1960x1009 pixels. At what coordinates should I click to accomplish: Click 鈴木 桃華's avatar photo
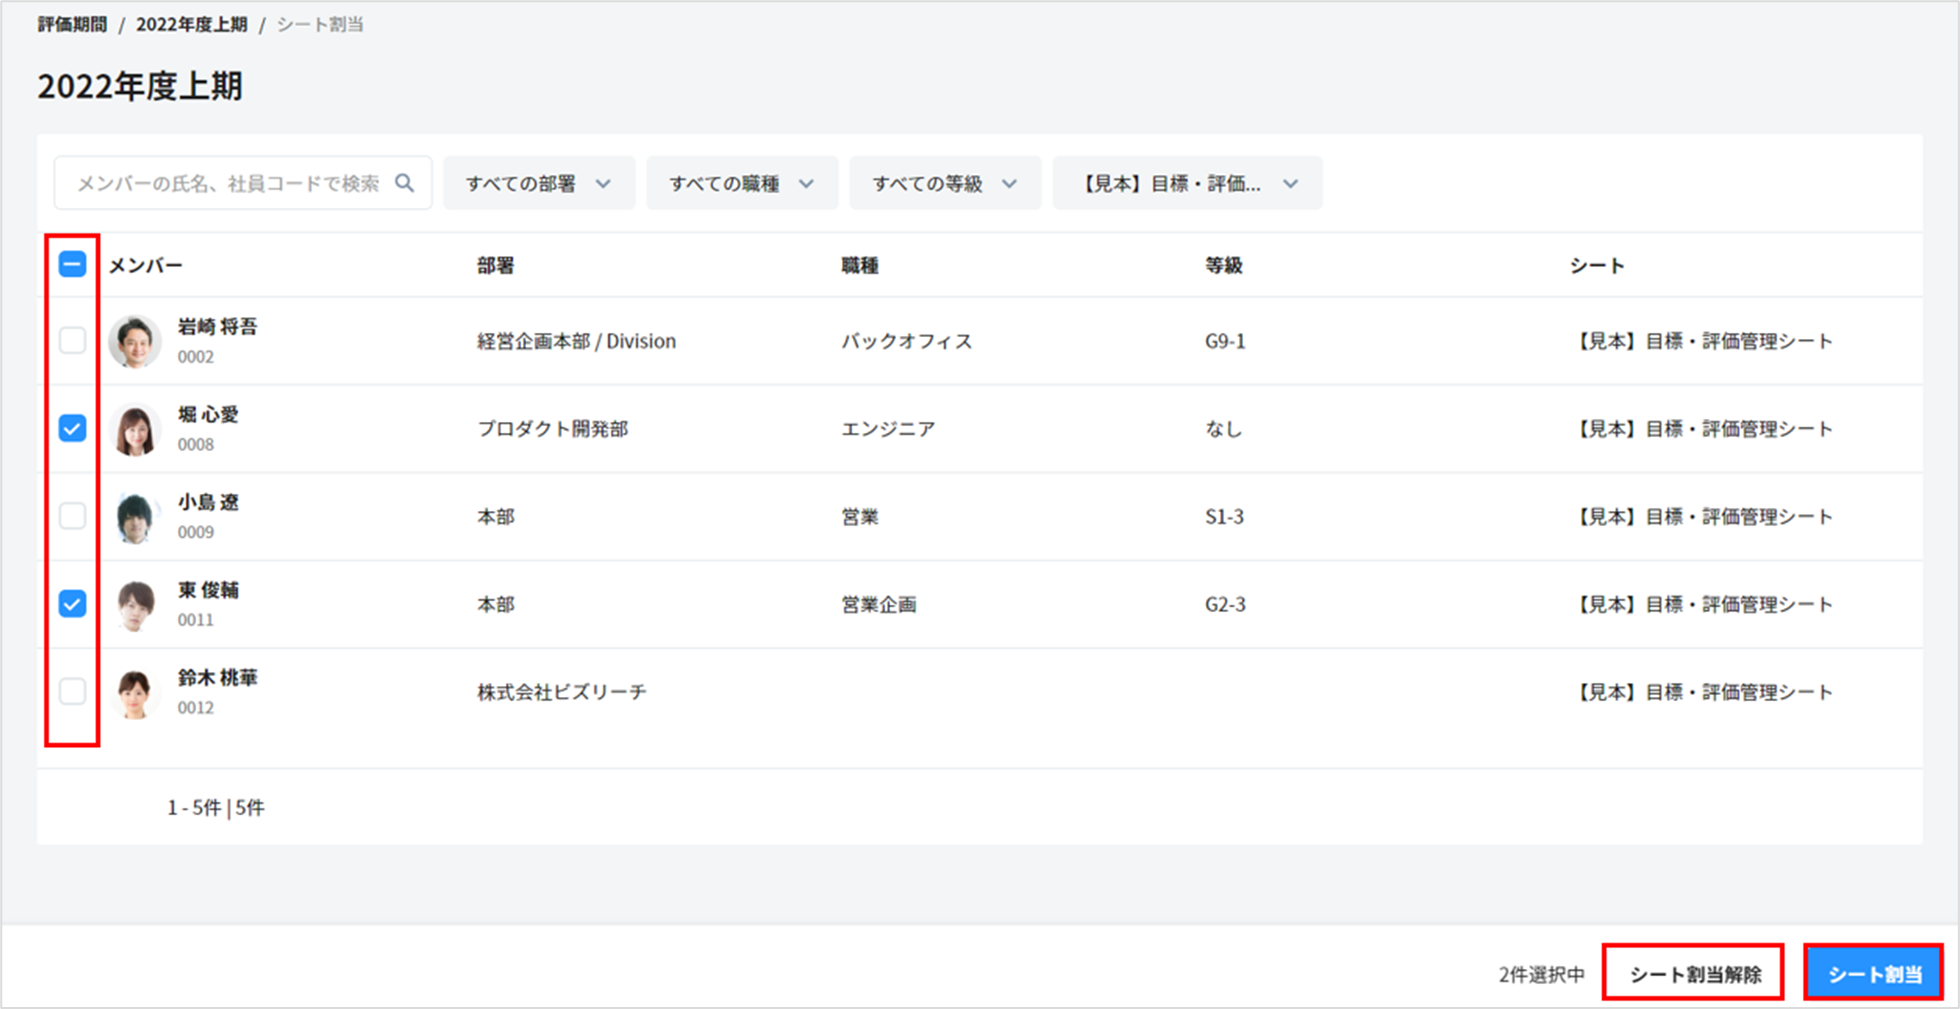tap(135, 693)
